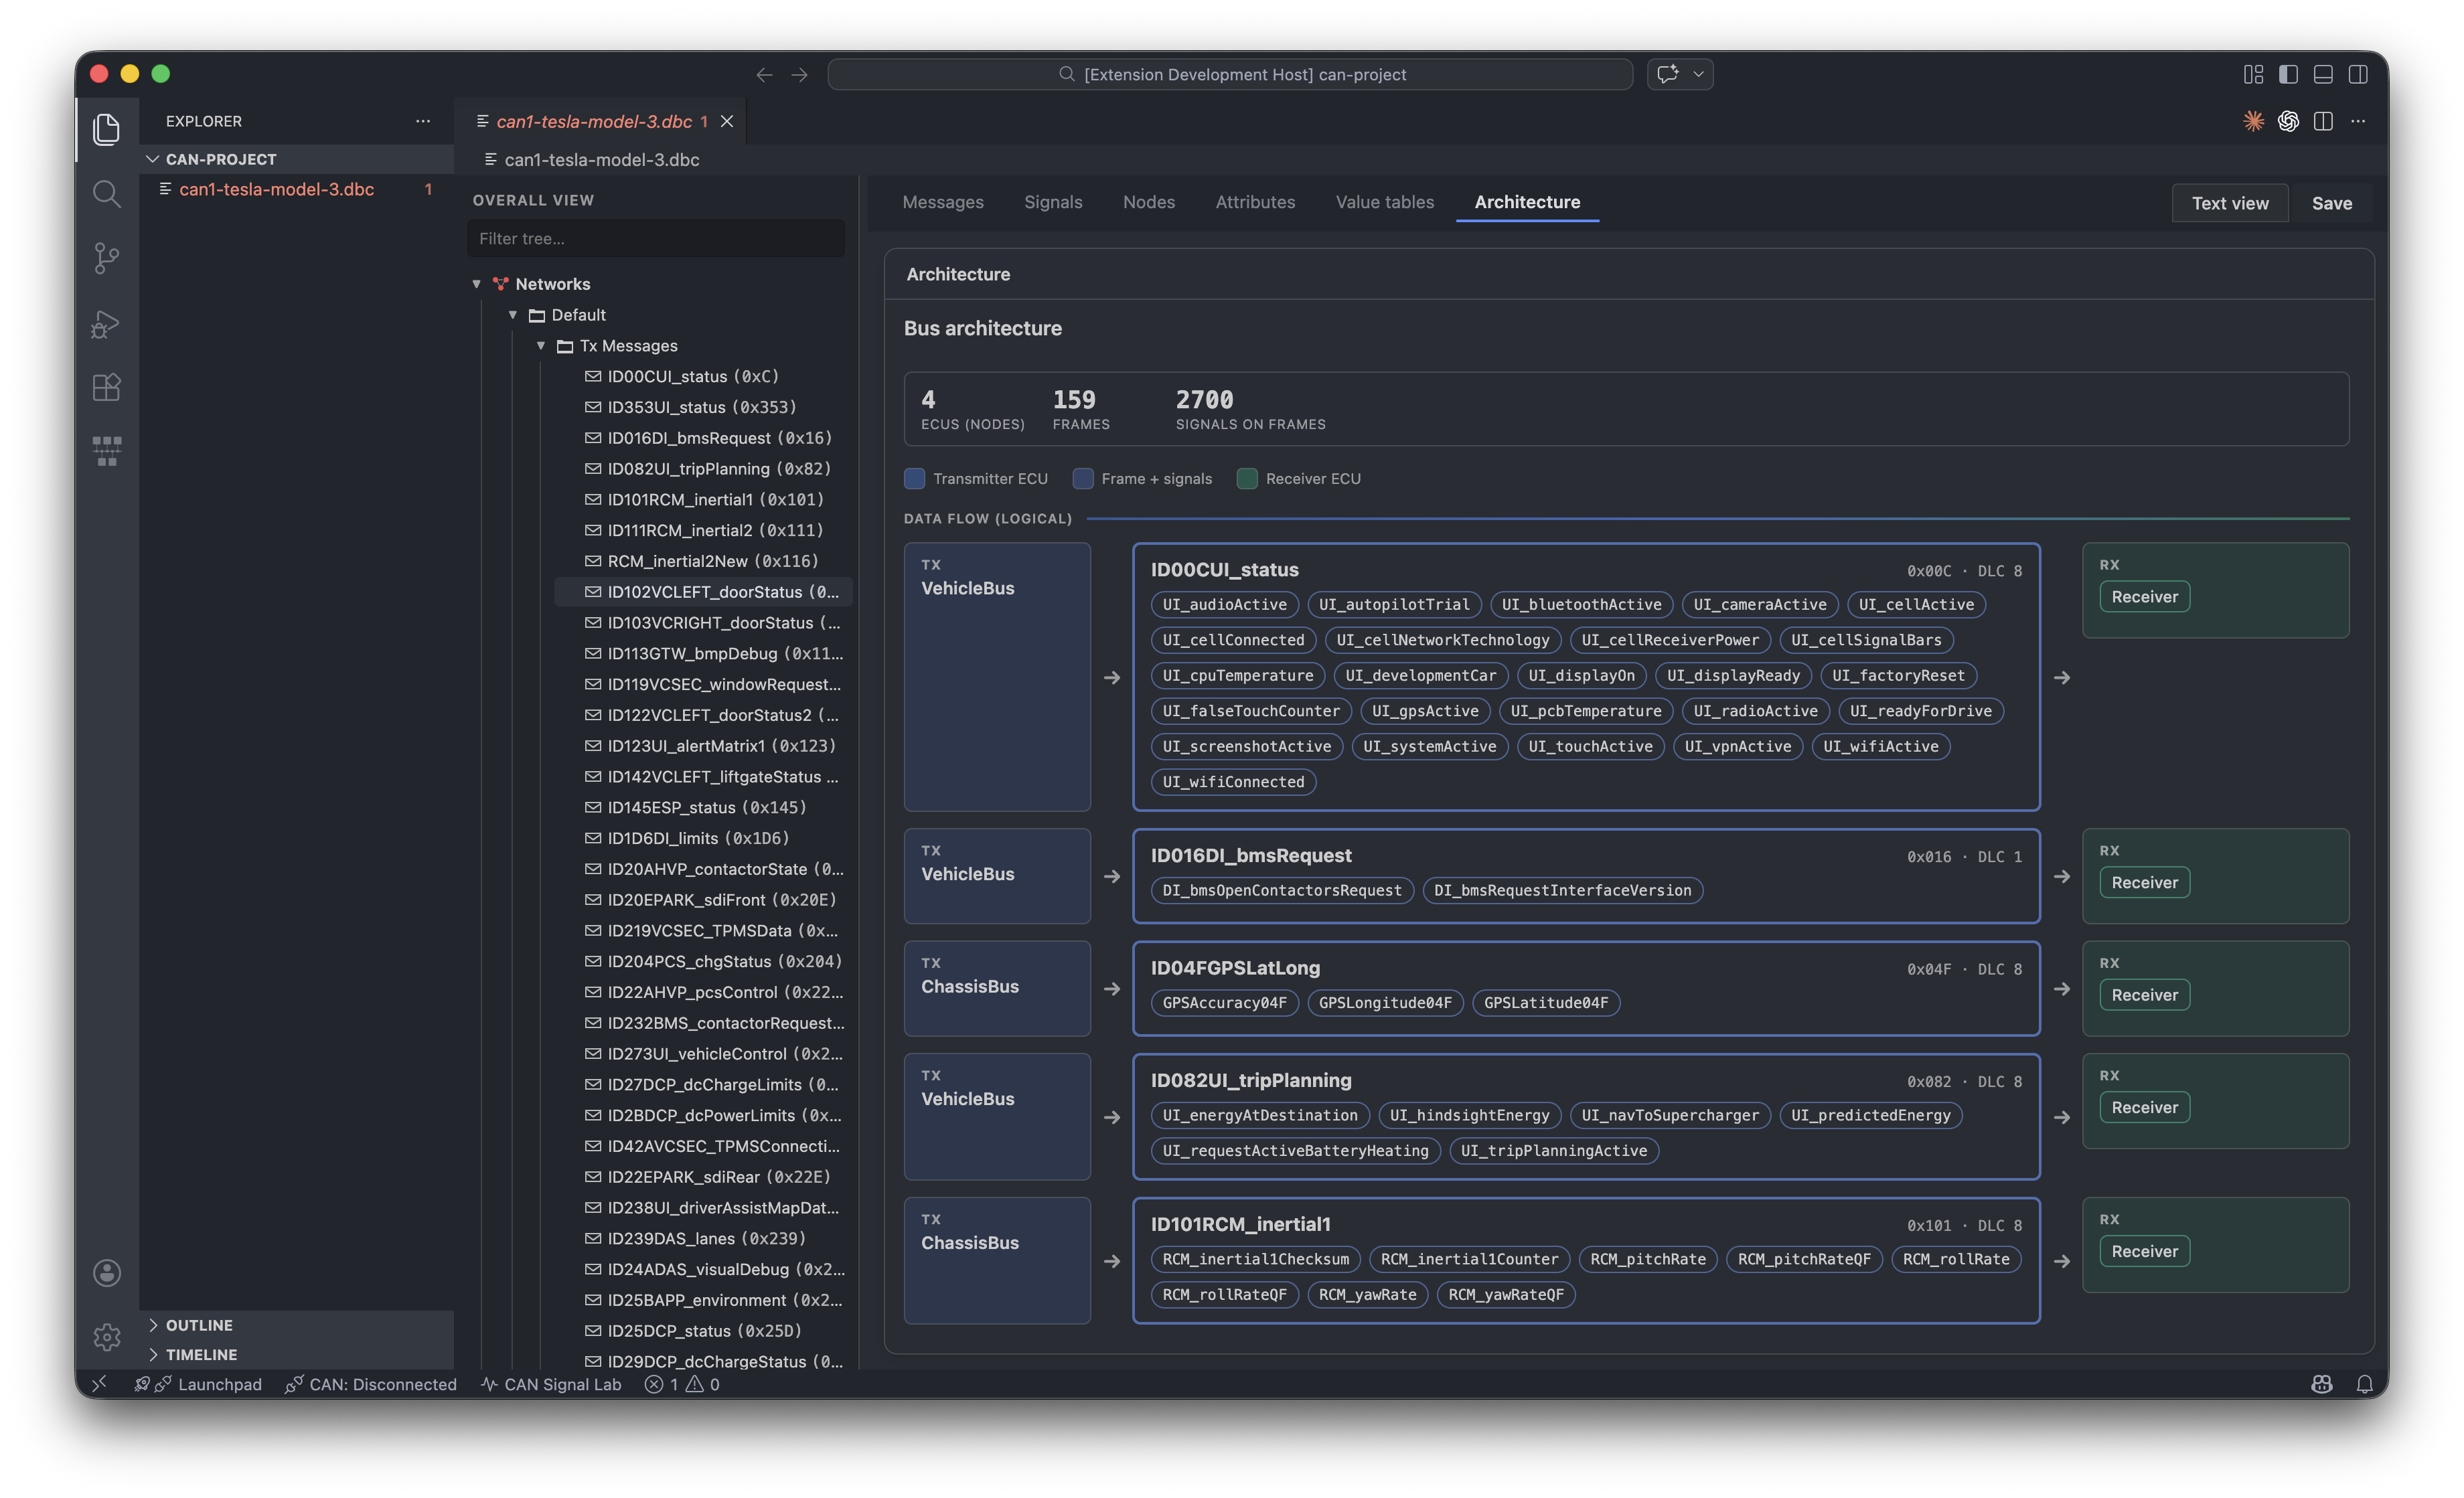
Task: Click the CAN Signal Lab status item
Action: [x=551, y=1384]
